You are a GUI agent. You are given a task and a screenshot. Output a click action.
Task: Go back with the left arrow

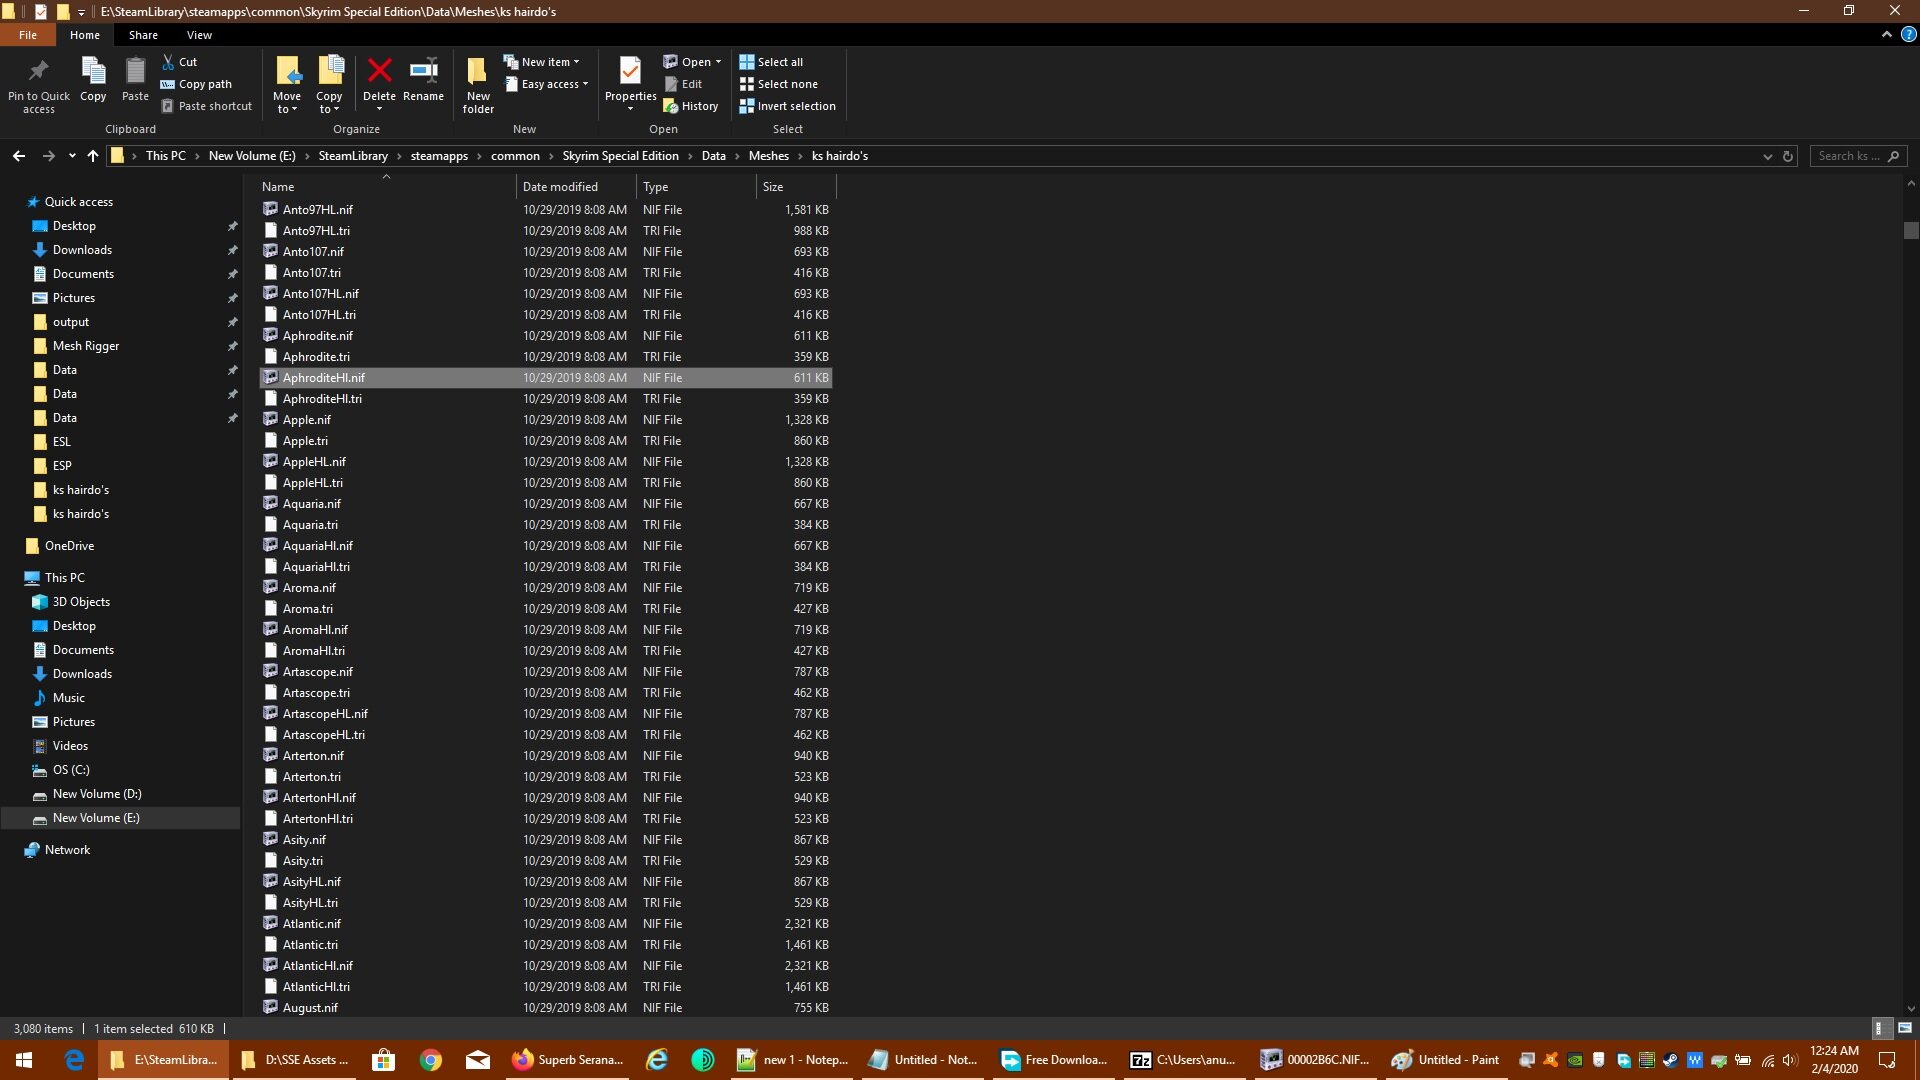click(19, 156)
